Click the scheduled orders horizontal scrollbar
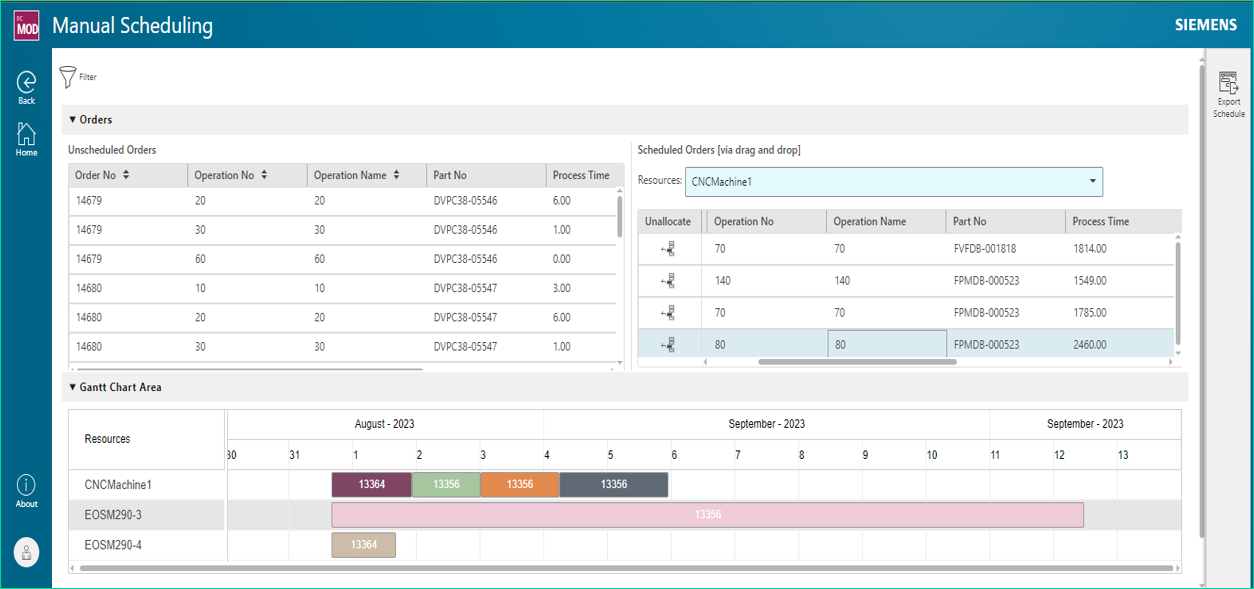 pyautogui.click(x=857, y=362)
